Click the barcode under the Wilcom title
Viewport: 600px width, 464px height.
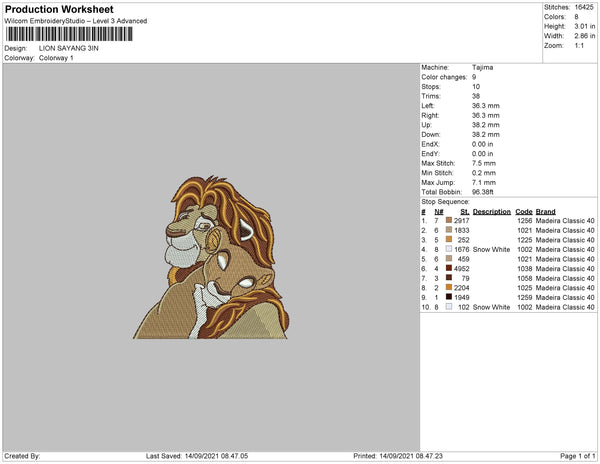point(69,34)
